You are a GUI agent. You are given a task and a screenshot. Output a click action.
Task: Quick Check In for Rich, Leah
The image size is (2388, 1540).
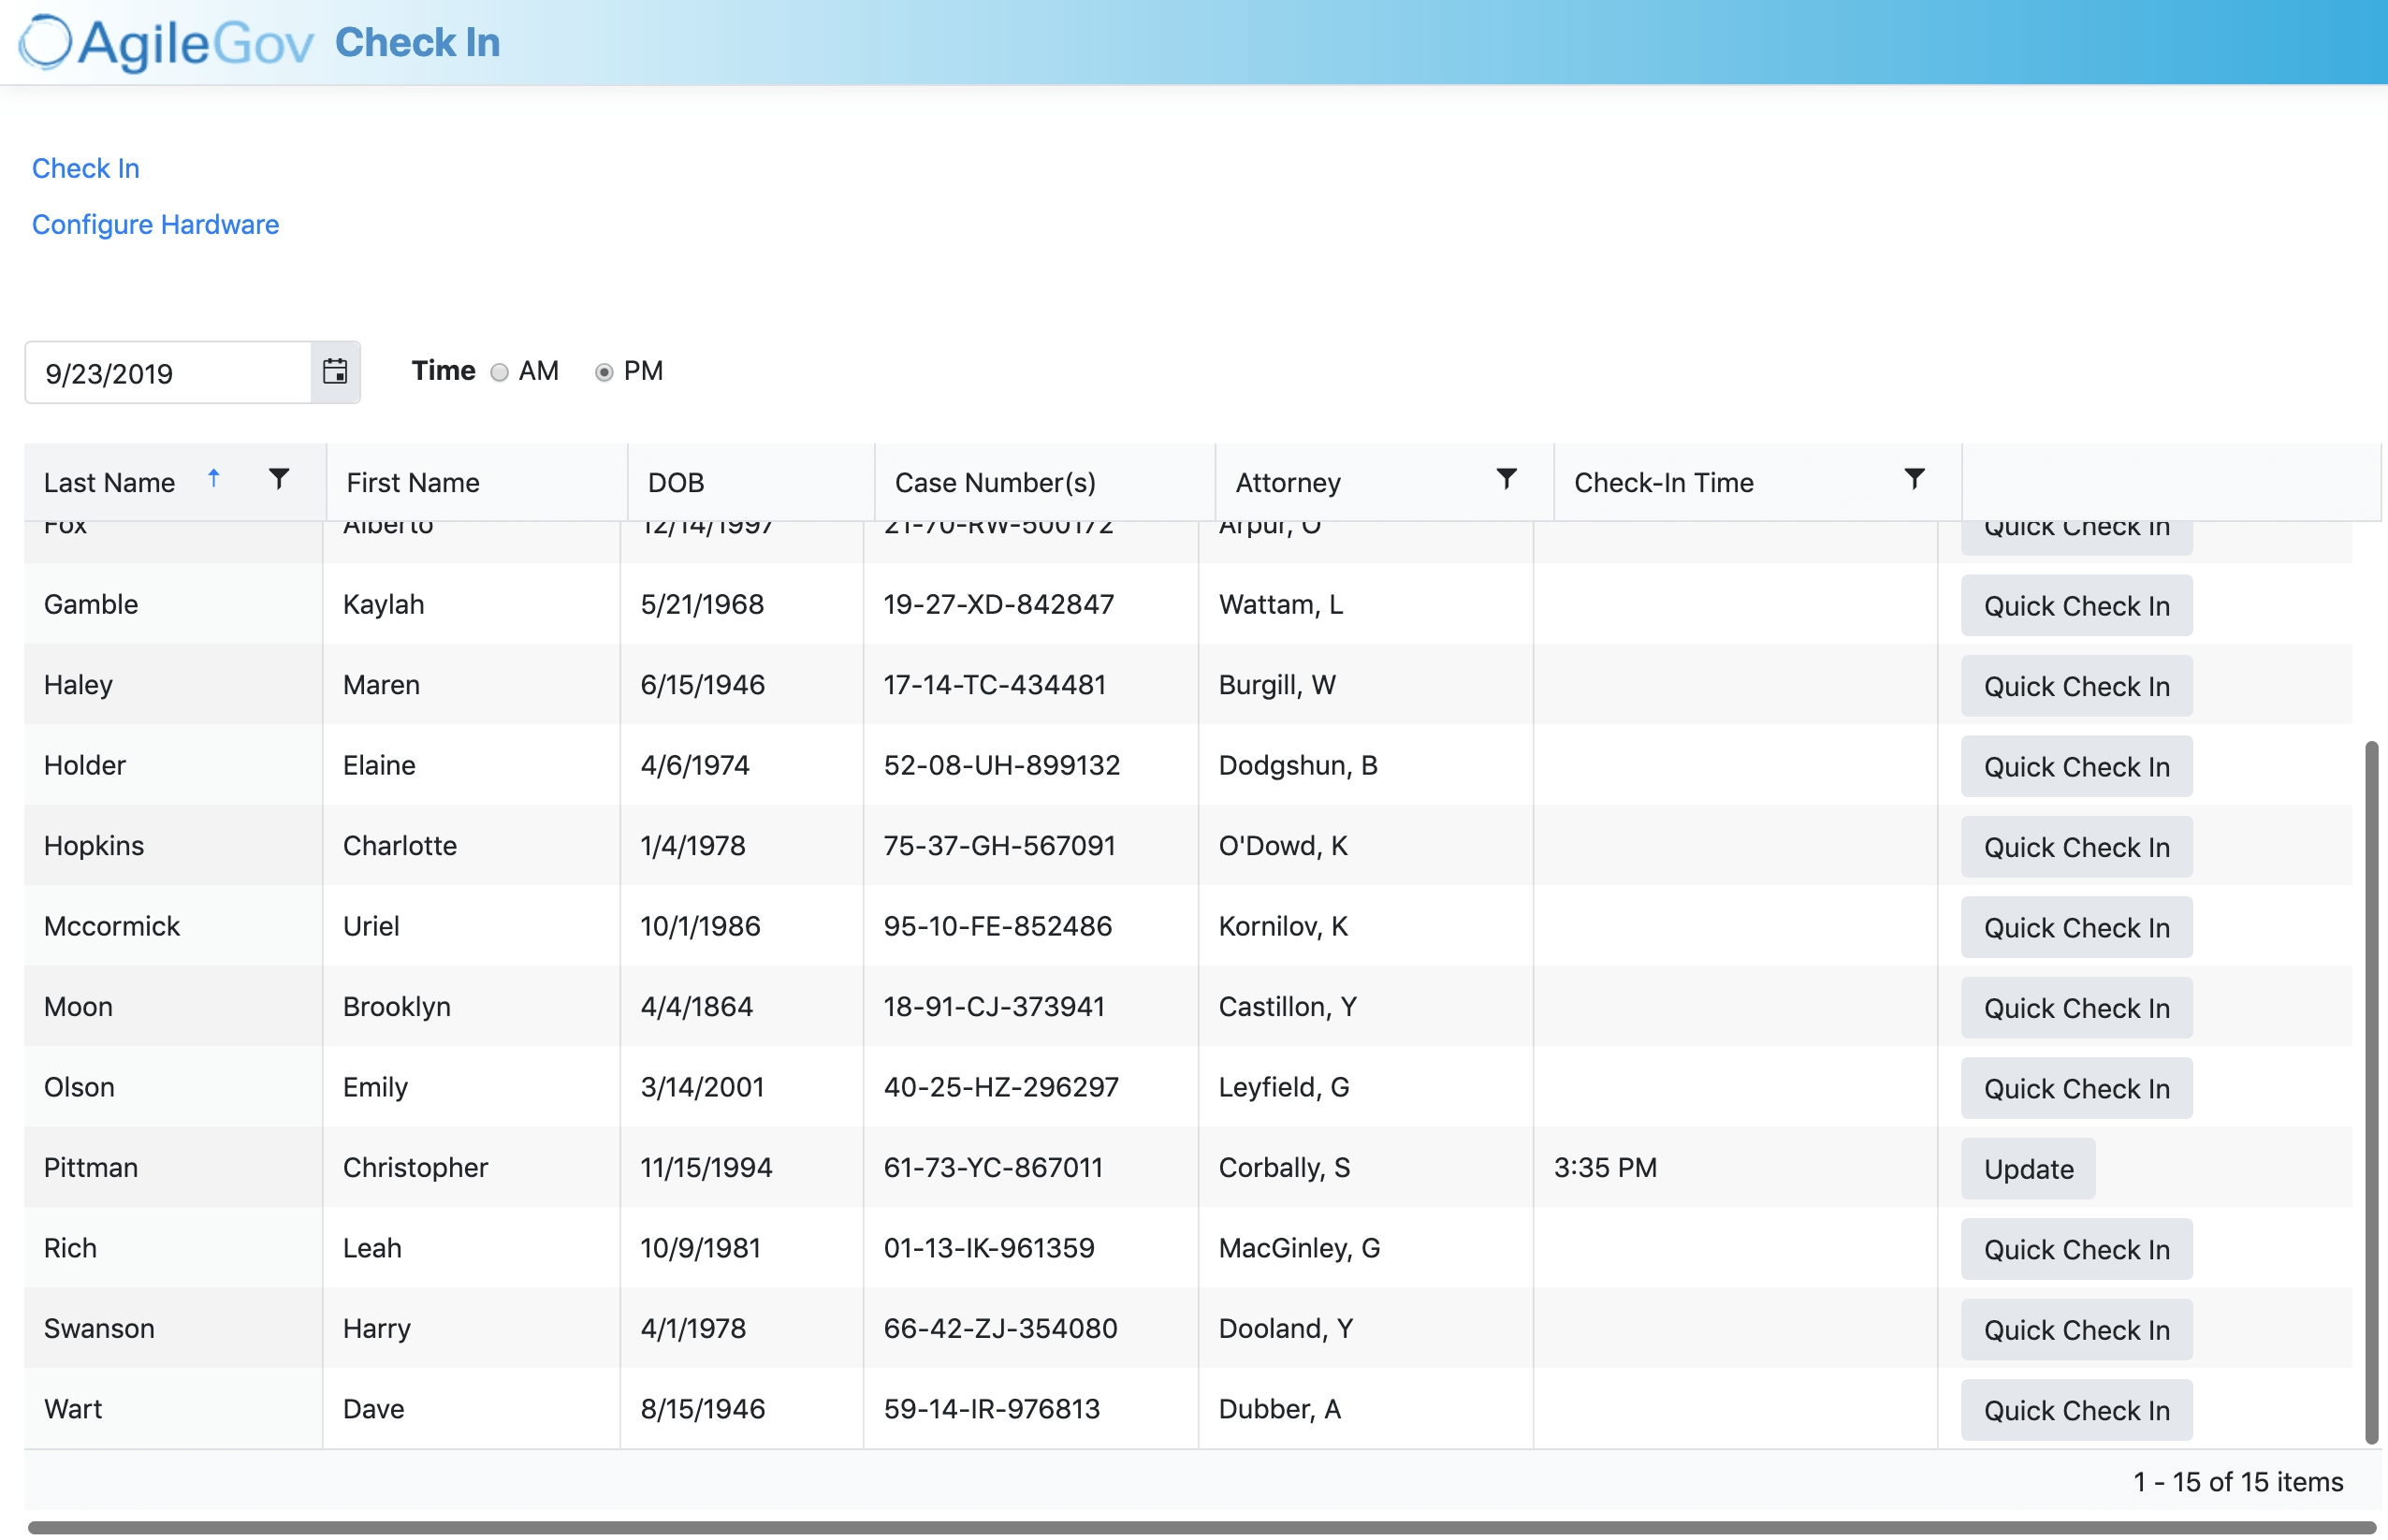pos(2076,1250)
